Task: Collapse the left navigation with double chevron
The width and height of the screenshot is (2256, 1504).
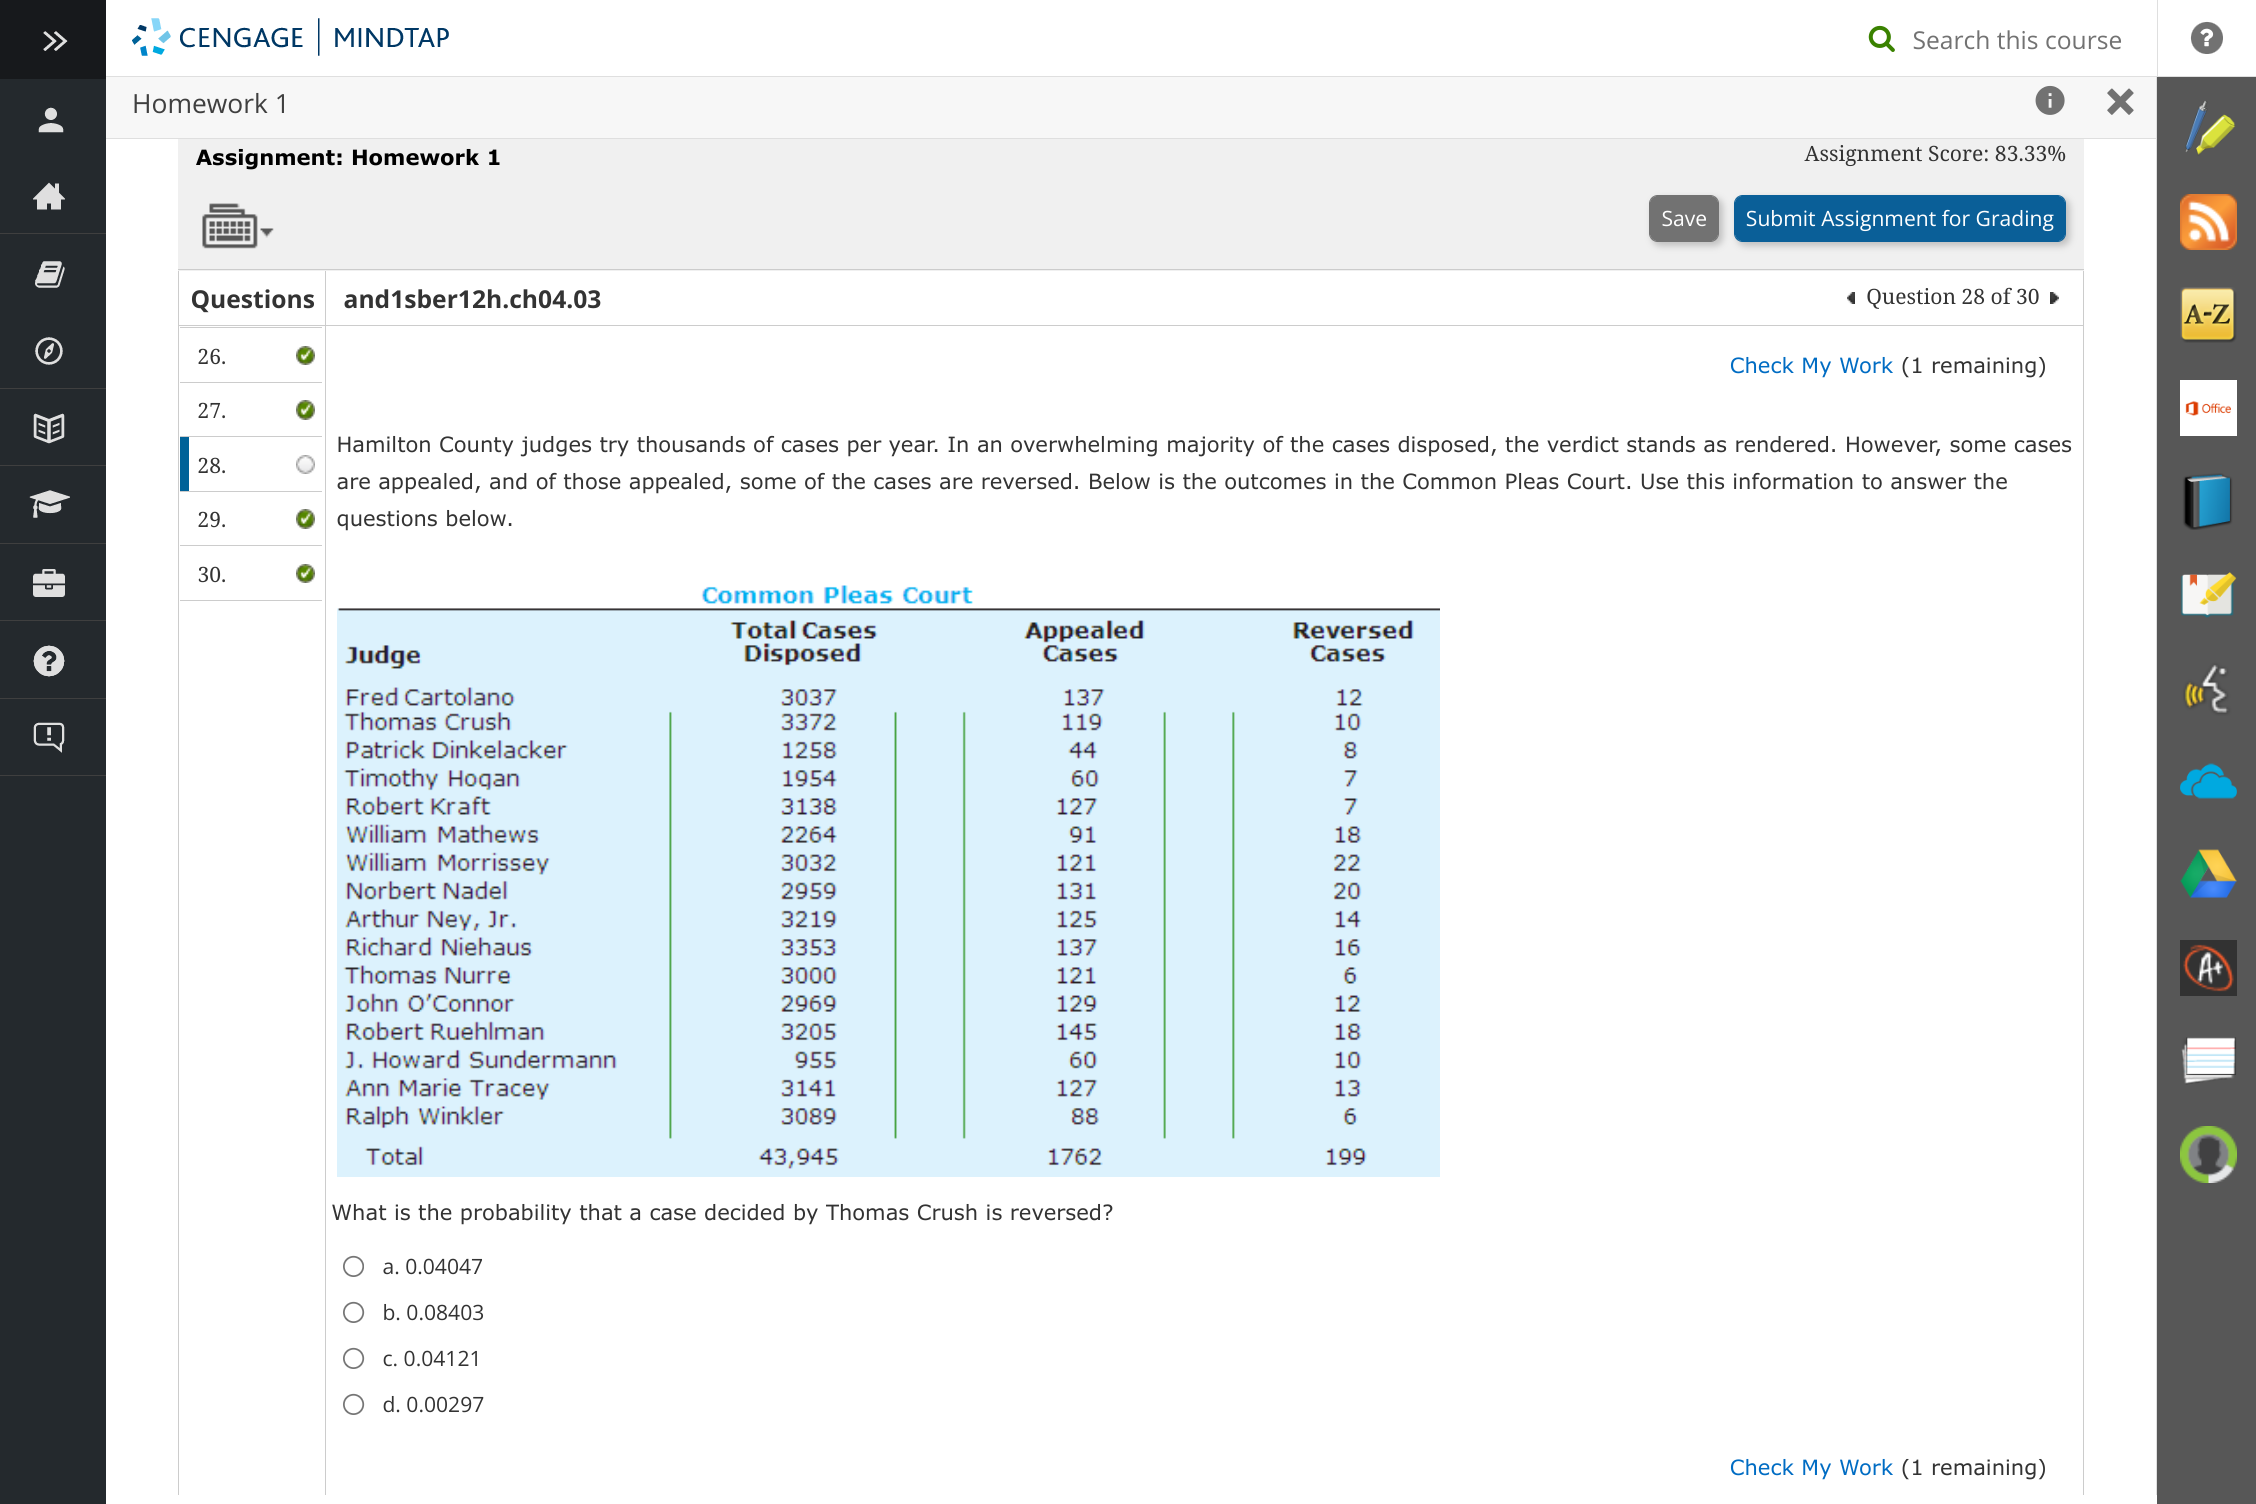Action: 53,40
